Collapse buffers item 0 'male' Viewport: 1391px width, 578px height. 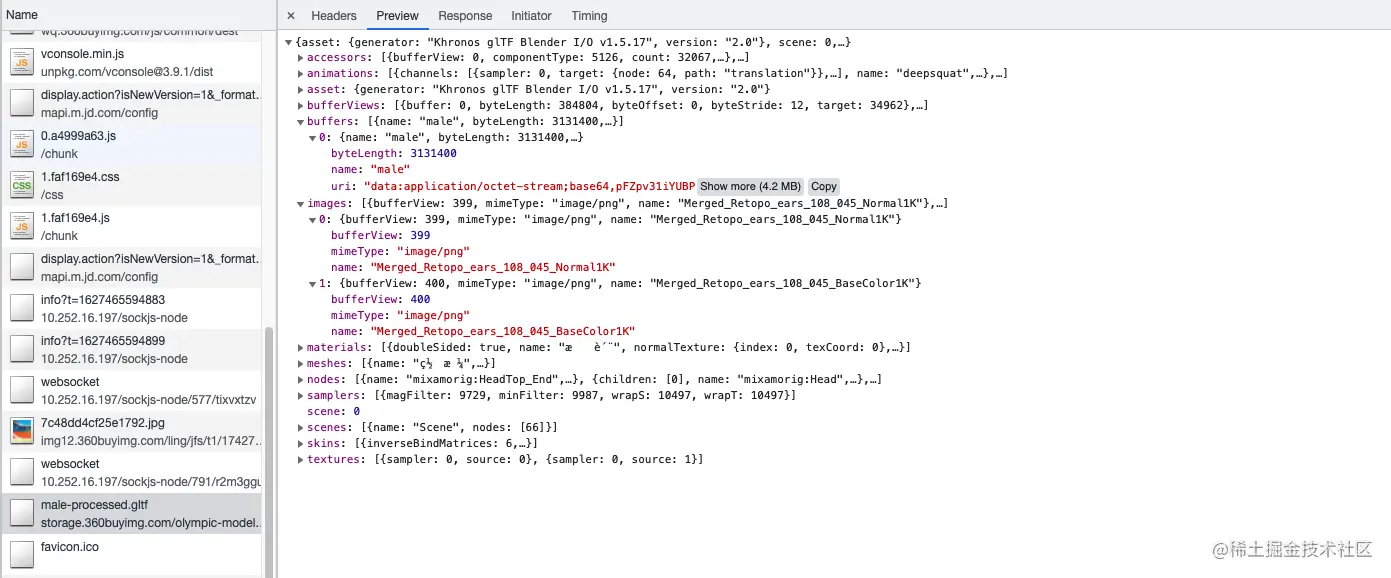point(313,138)
